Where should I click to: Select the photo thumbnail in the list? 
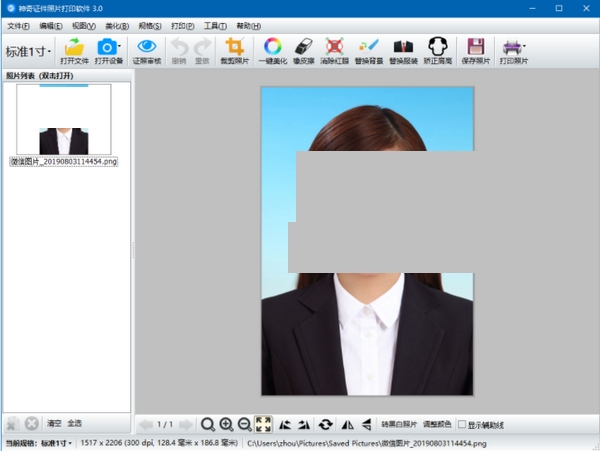click(63, 120)
